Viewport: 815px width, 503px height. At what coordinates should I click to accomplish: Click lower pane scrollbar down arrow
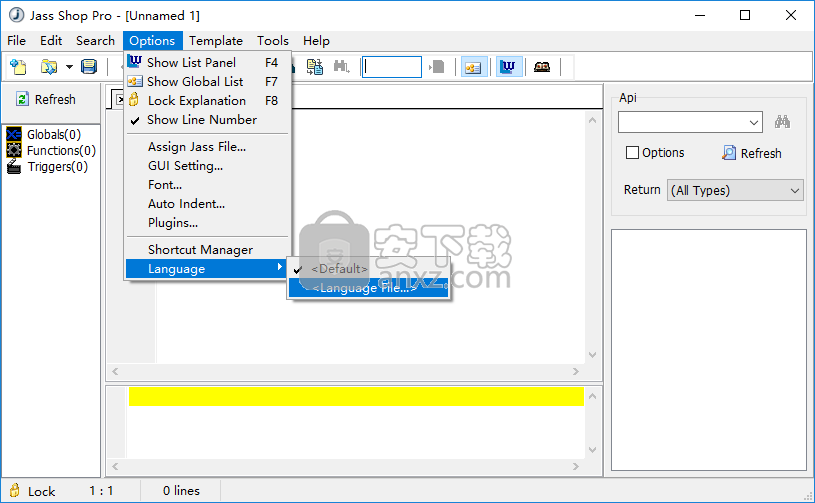coord(592,449)
